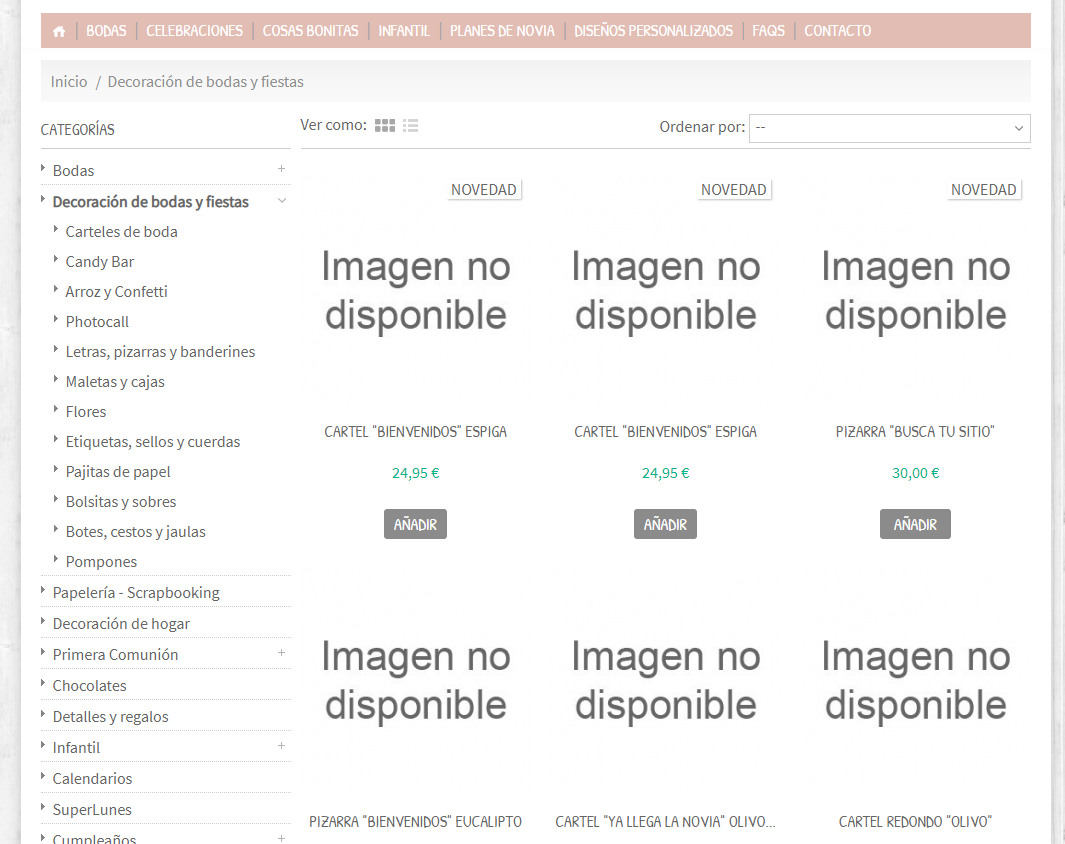This screenshot has width=1065, height=844.
Task: Open Pizarra "Bienvenidos" Eucalipto product title
Action: coord(415,822)
